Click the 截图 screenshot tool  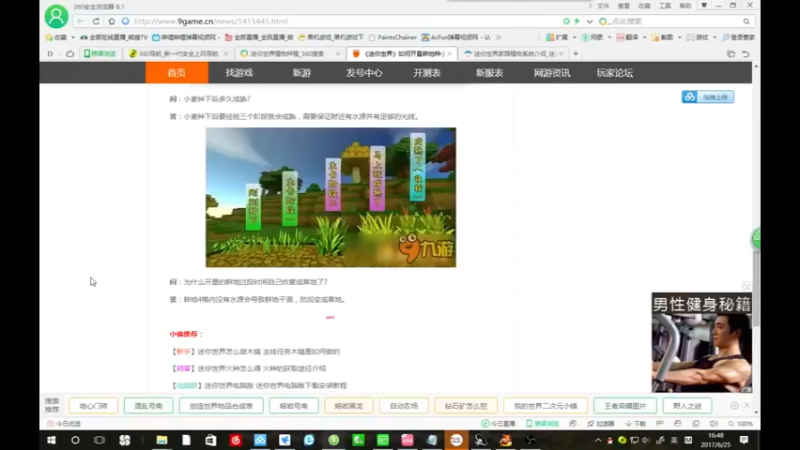tap(663, 37)
